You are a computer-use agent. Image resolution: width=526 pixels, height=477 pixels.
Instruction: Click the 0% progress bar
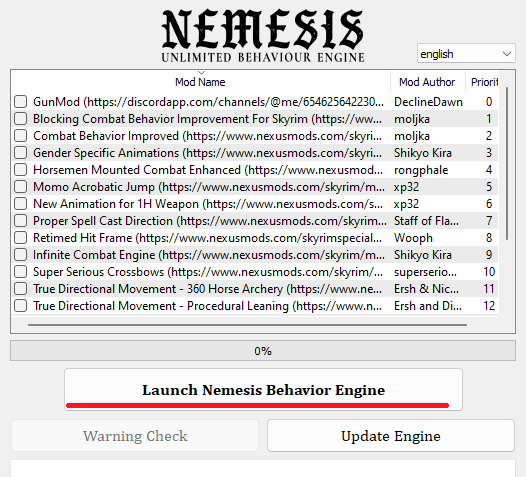[x=263, y=351]
